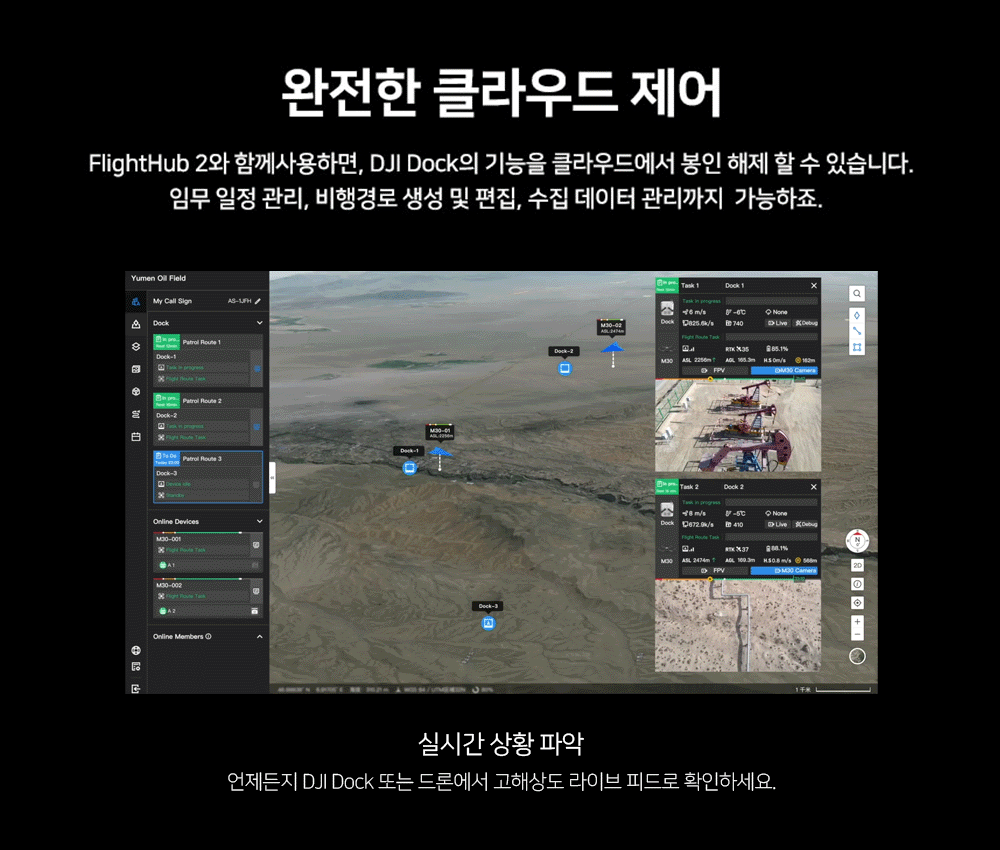Image resolution: width=1000 pixels, height=850 pixels.
Task: Select M30-002 online device
Action: pyautogui.click(x=208, y=598)
